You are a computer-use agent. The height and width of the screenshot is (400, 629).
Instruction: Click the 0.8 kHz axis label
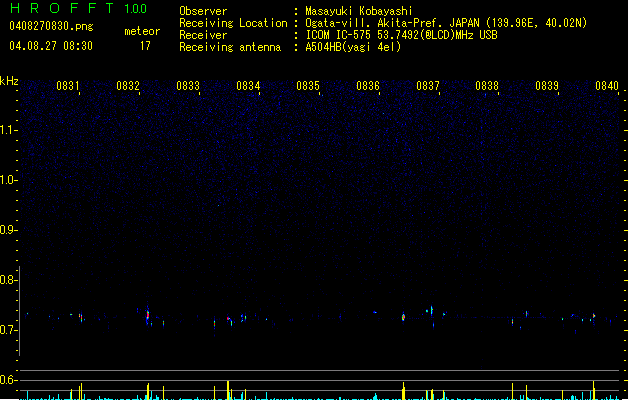[x=8, y=280]
